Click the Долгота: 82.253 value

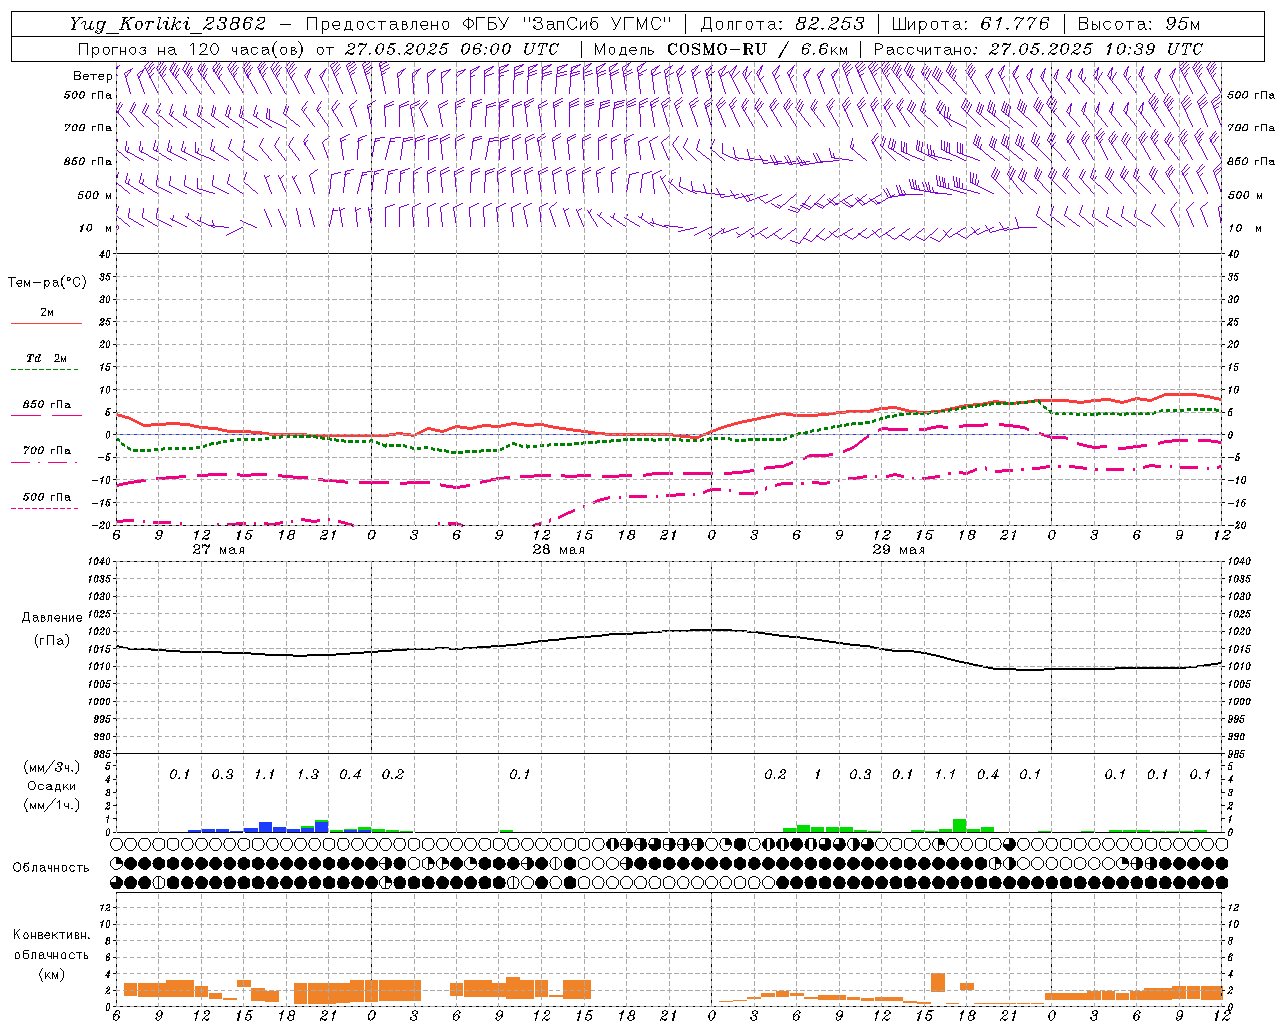click(782, 24)
